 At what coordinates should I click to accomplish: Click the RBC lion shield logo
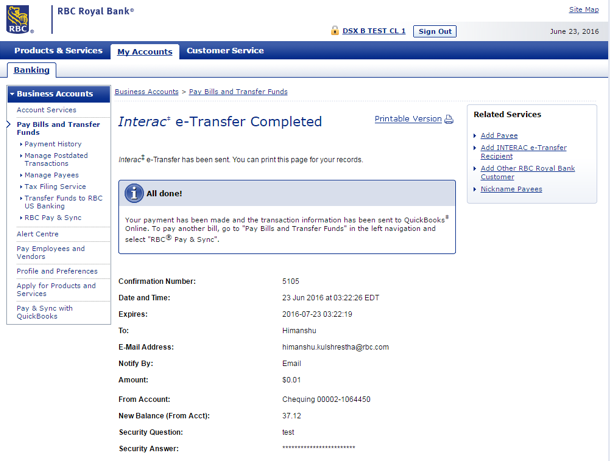18,19
